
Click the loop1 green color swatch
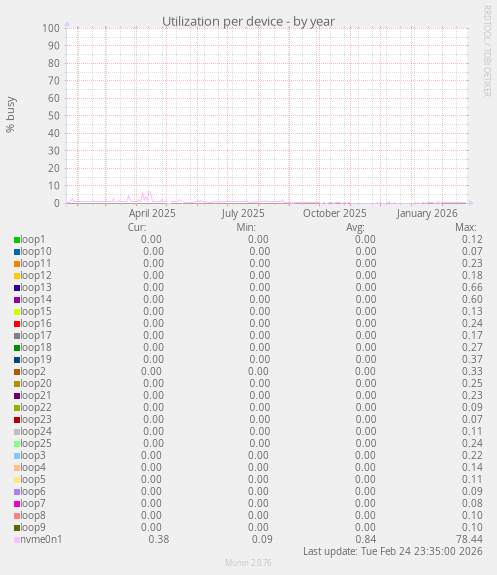tap(17, 240)
